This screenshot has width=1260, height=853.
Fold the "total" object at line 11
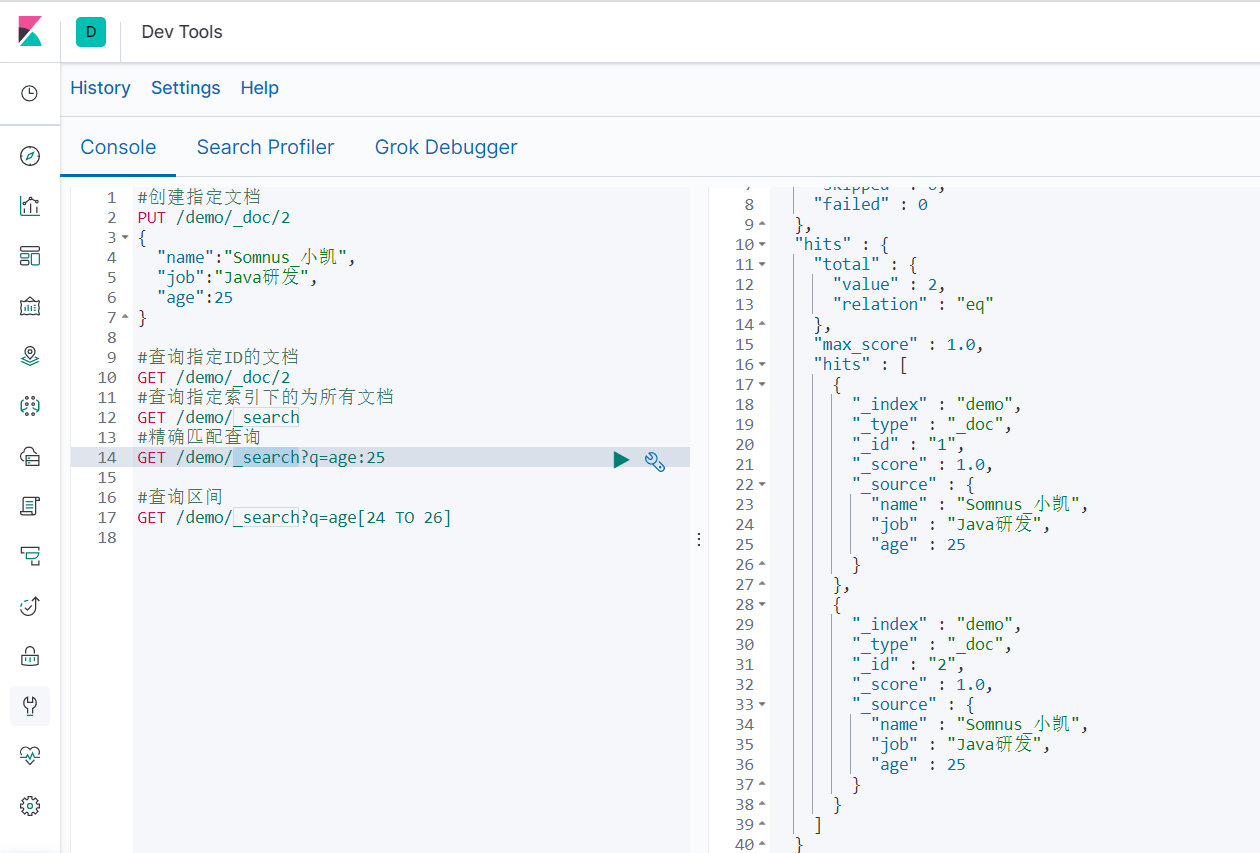click(762, 265)
